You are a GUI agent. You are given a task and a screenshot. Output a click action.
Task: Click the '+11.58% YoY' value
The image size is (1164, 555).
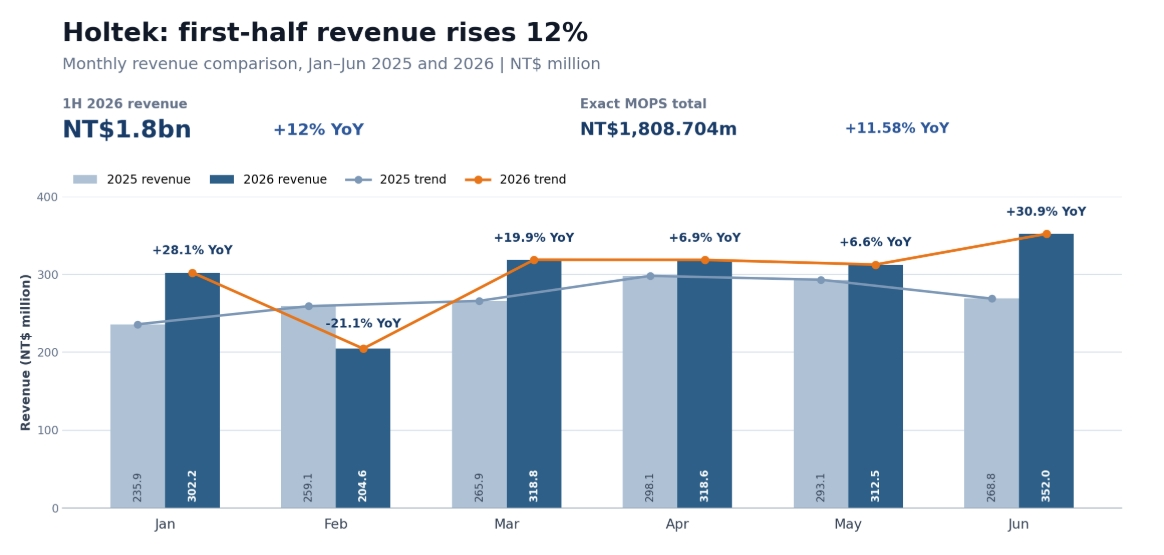(x=897, y=128)
